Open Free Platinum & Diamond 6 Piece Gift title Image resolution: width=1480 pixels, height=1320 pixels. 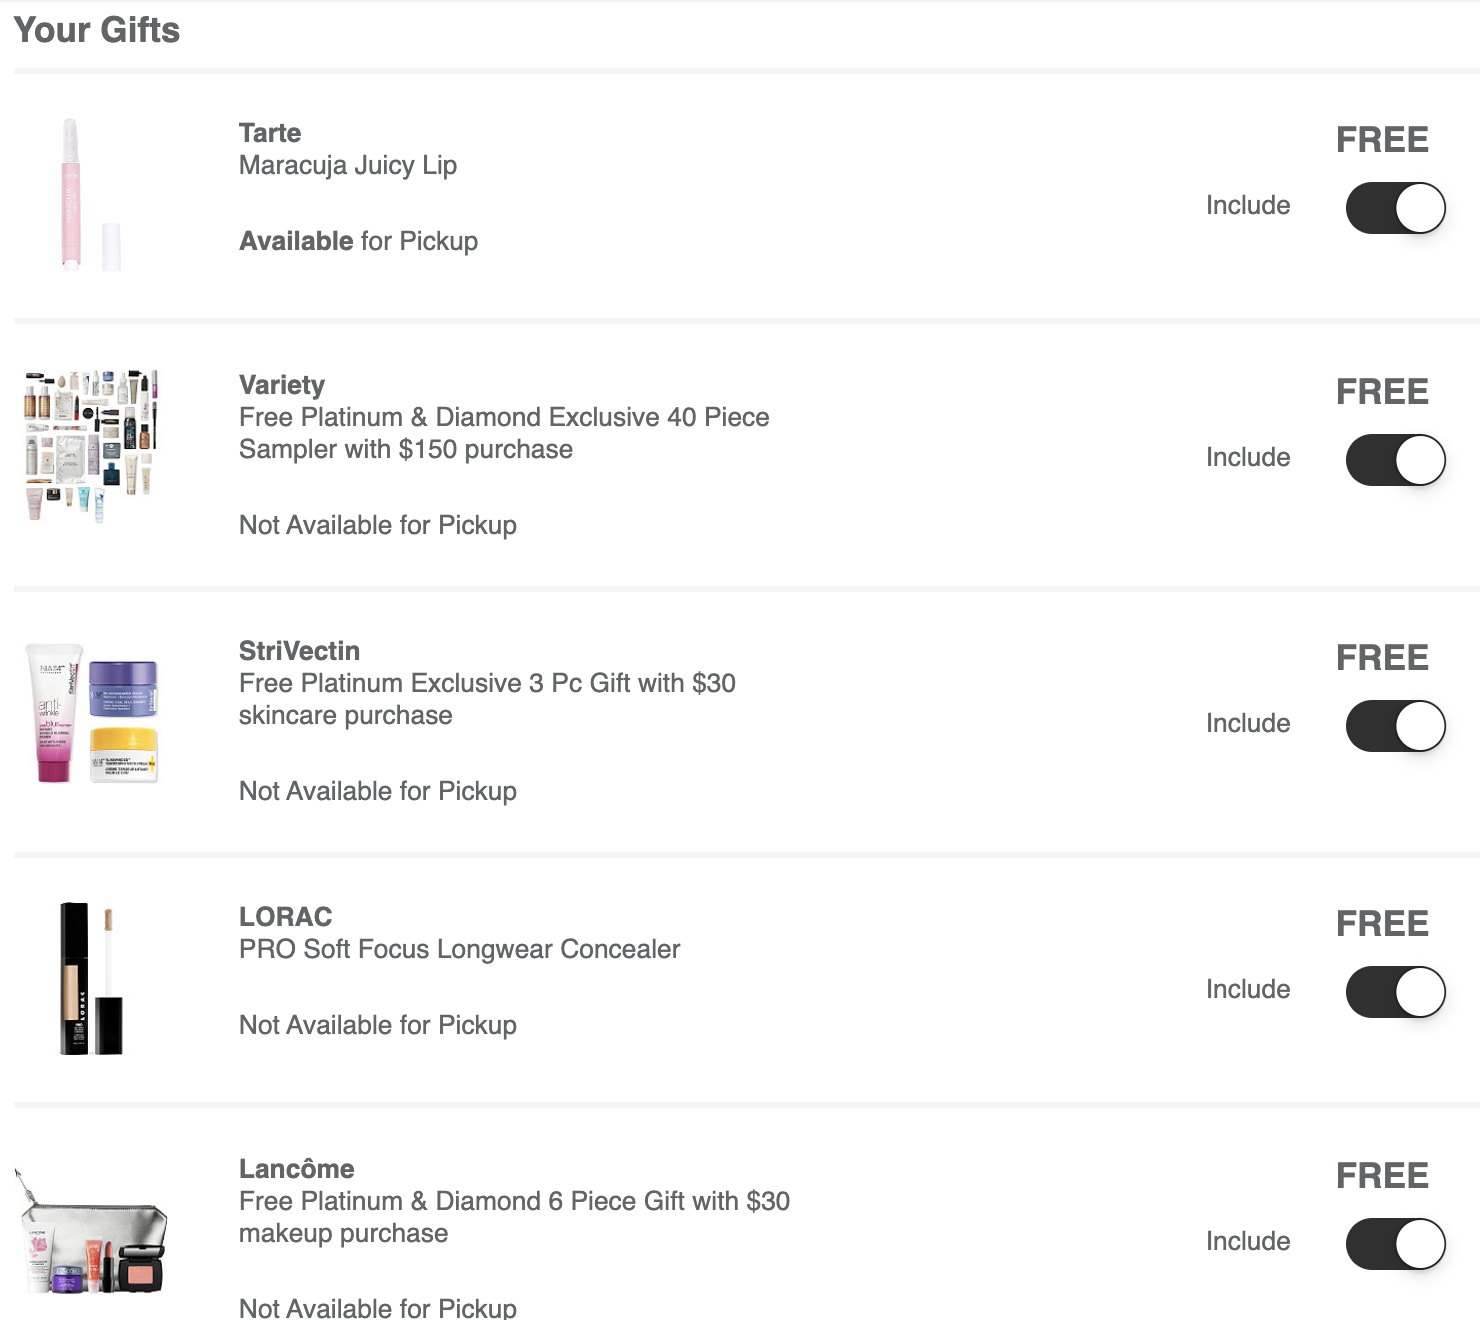click(x=514, y=1217)
